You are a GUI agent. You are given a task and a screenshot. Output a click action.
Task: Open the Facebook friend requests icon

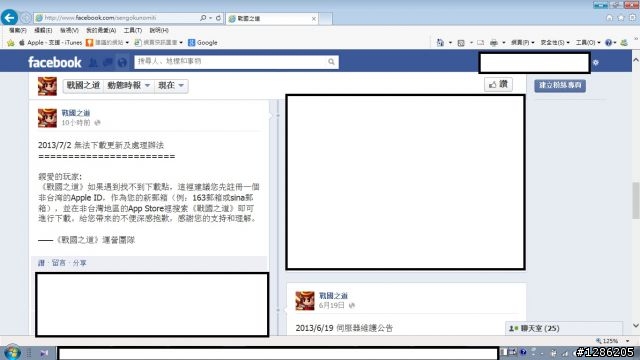click(93, 62)
